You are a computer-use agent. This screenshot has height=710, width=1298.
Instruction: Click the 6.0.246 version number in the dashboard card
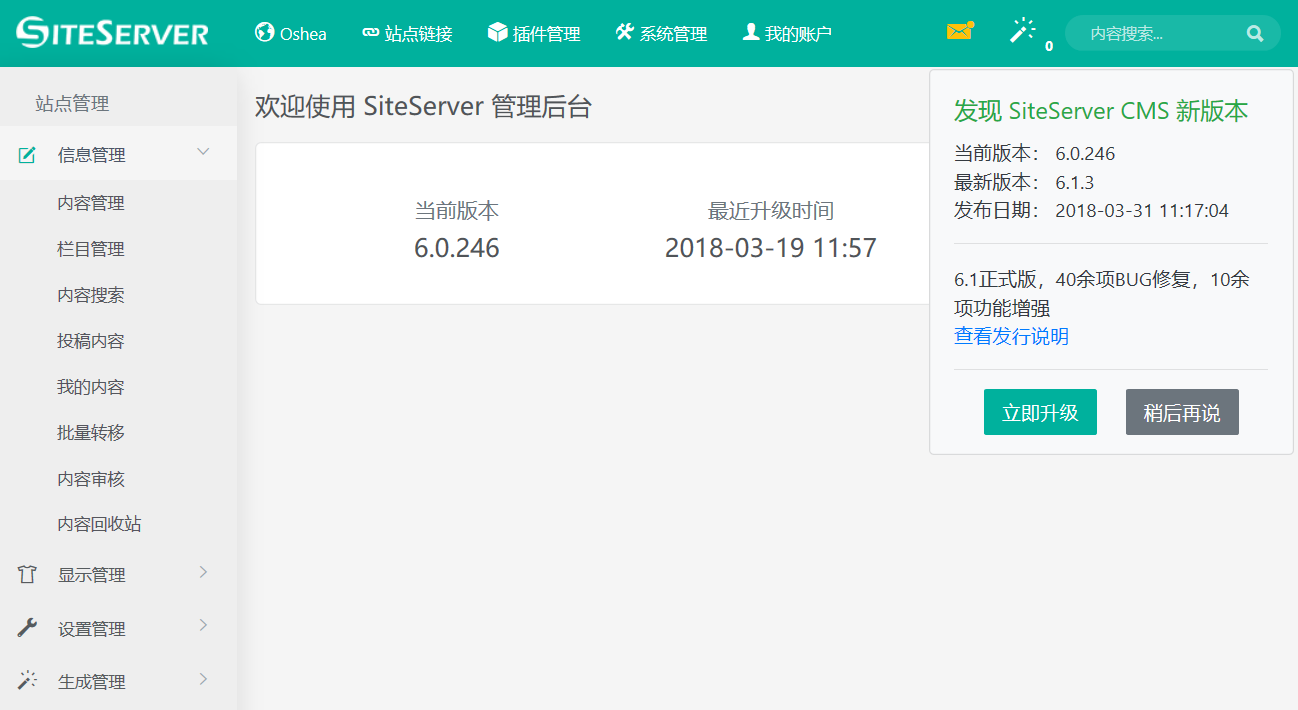point(457,248)
